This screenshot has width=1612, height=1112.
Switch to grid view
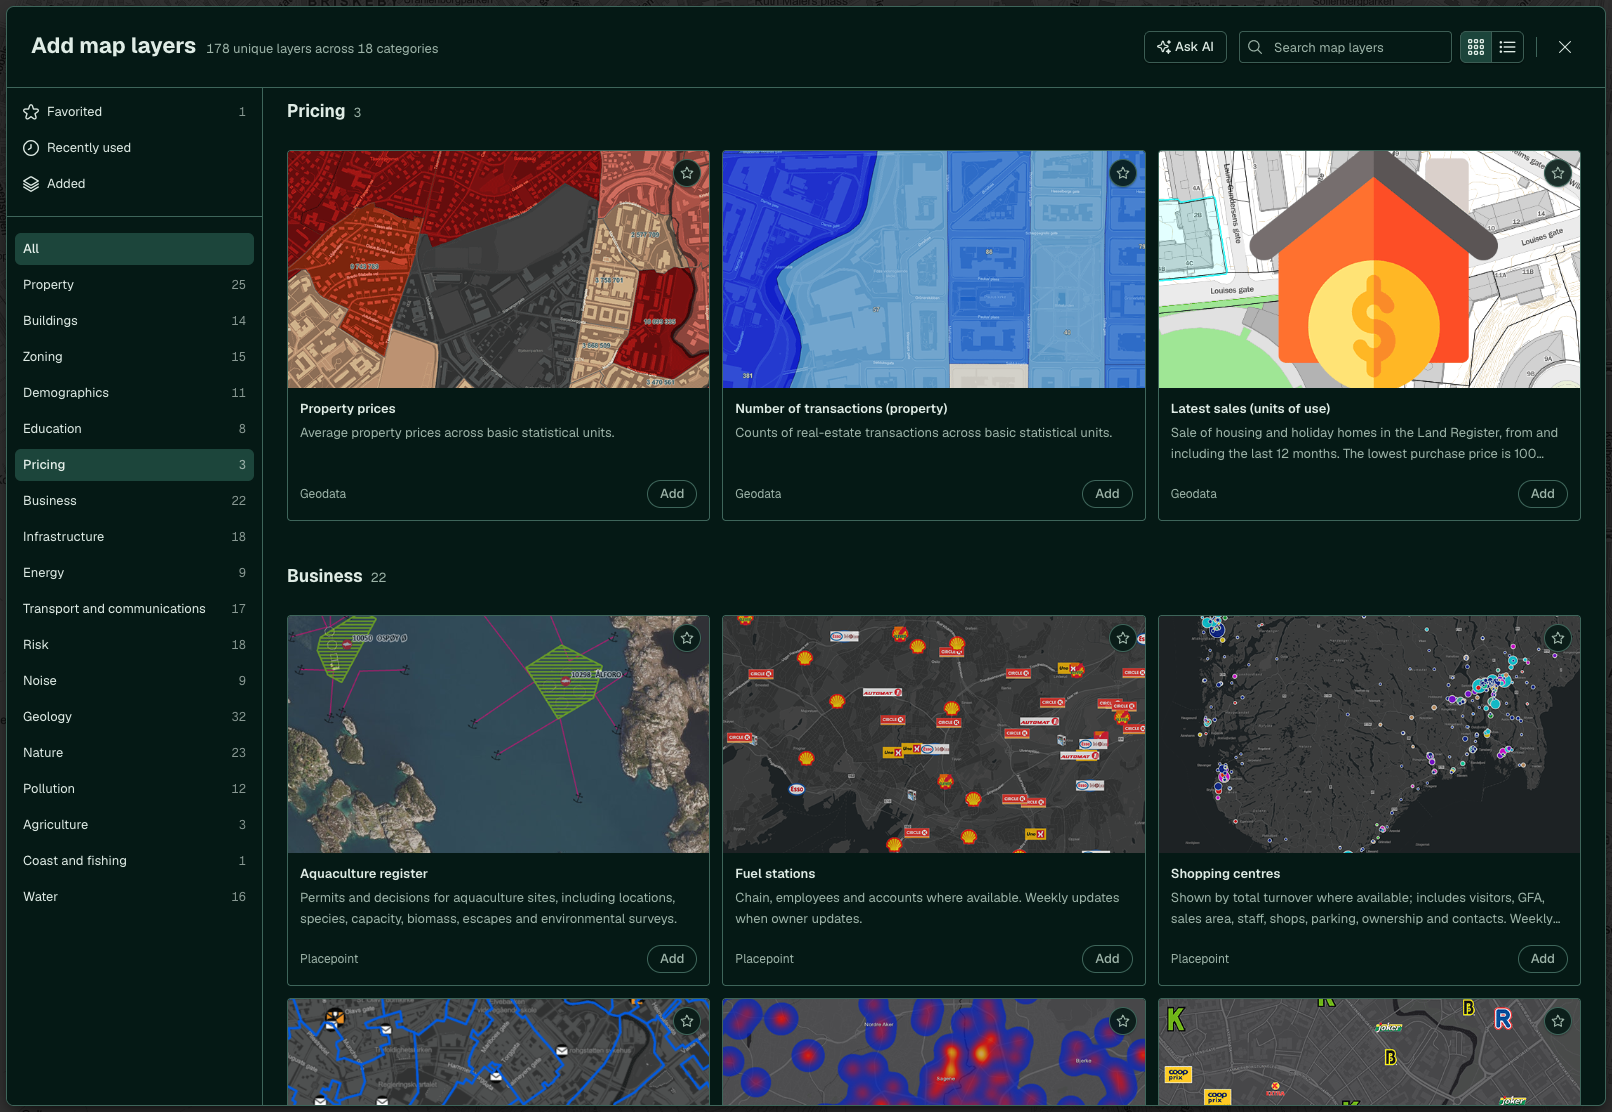1476,47
